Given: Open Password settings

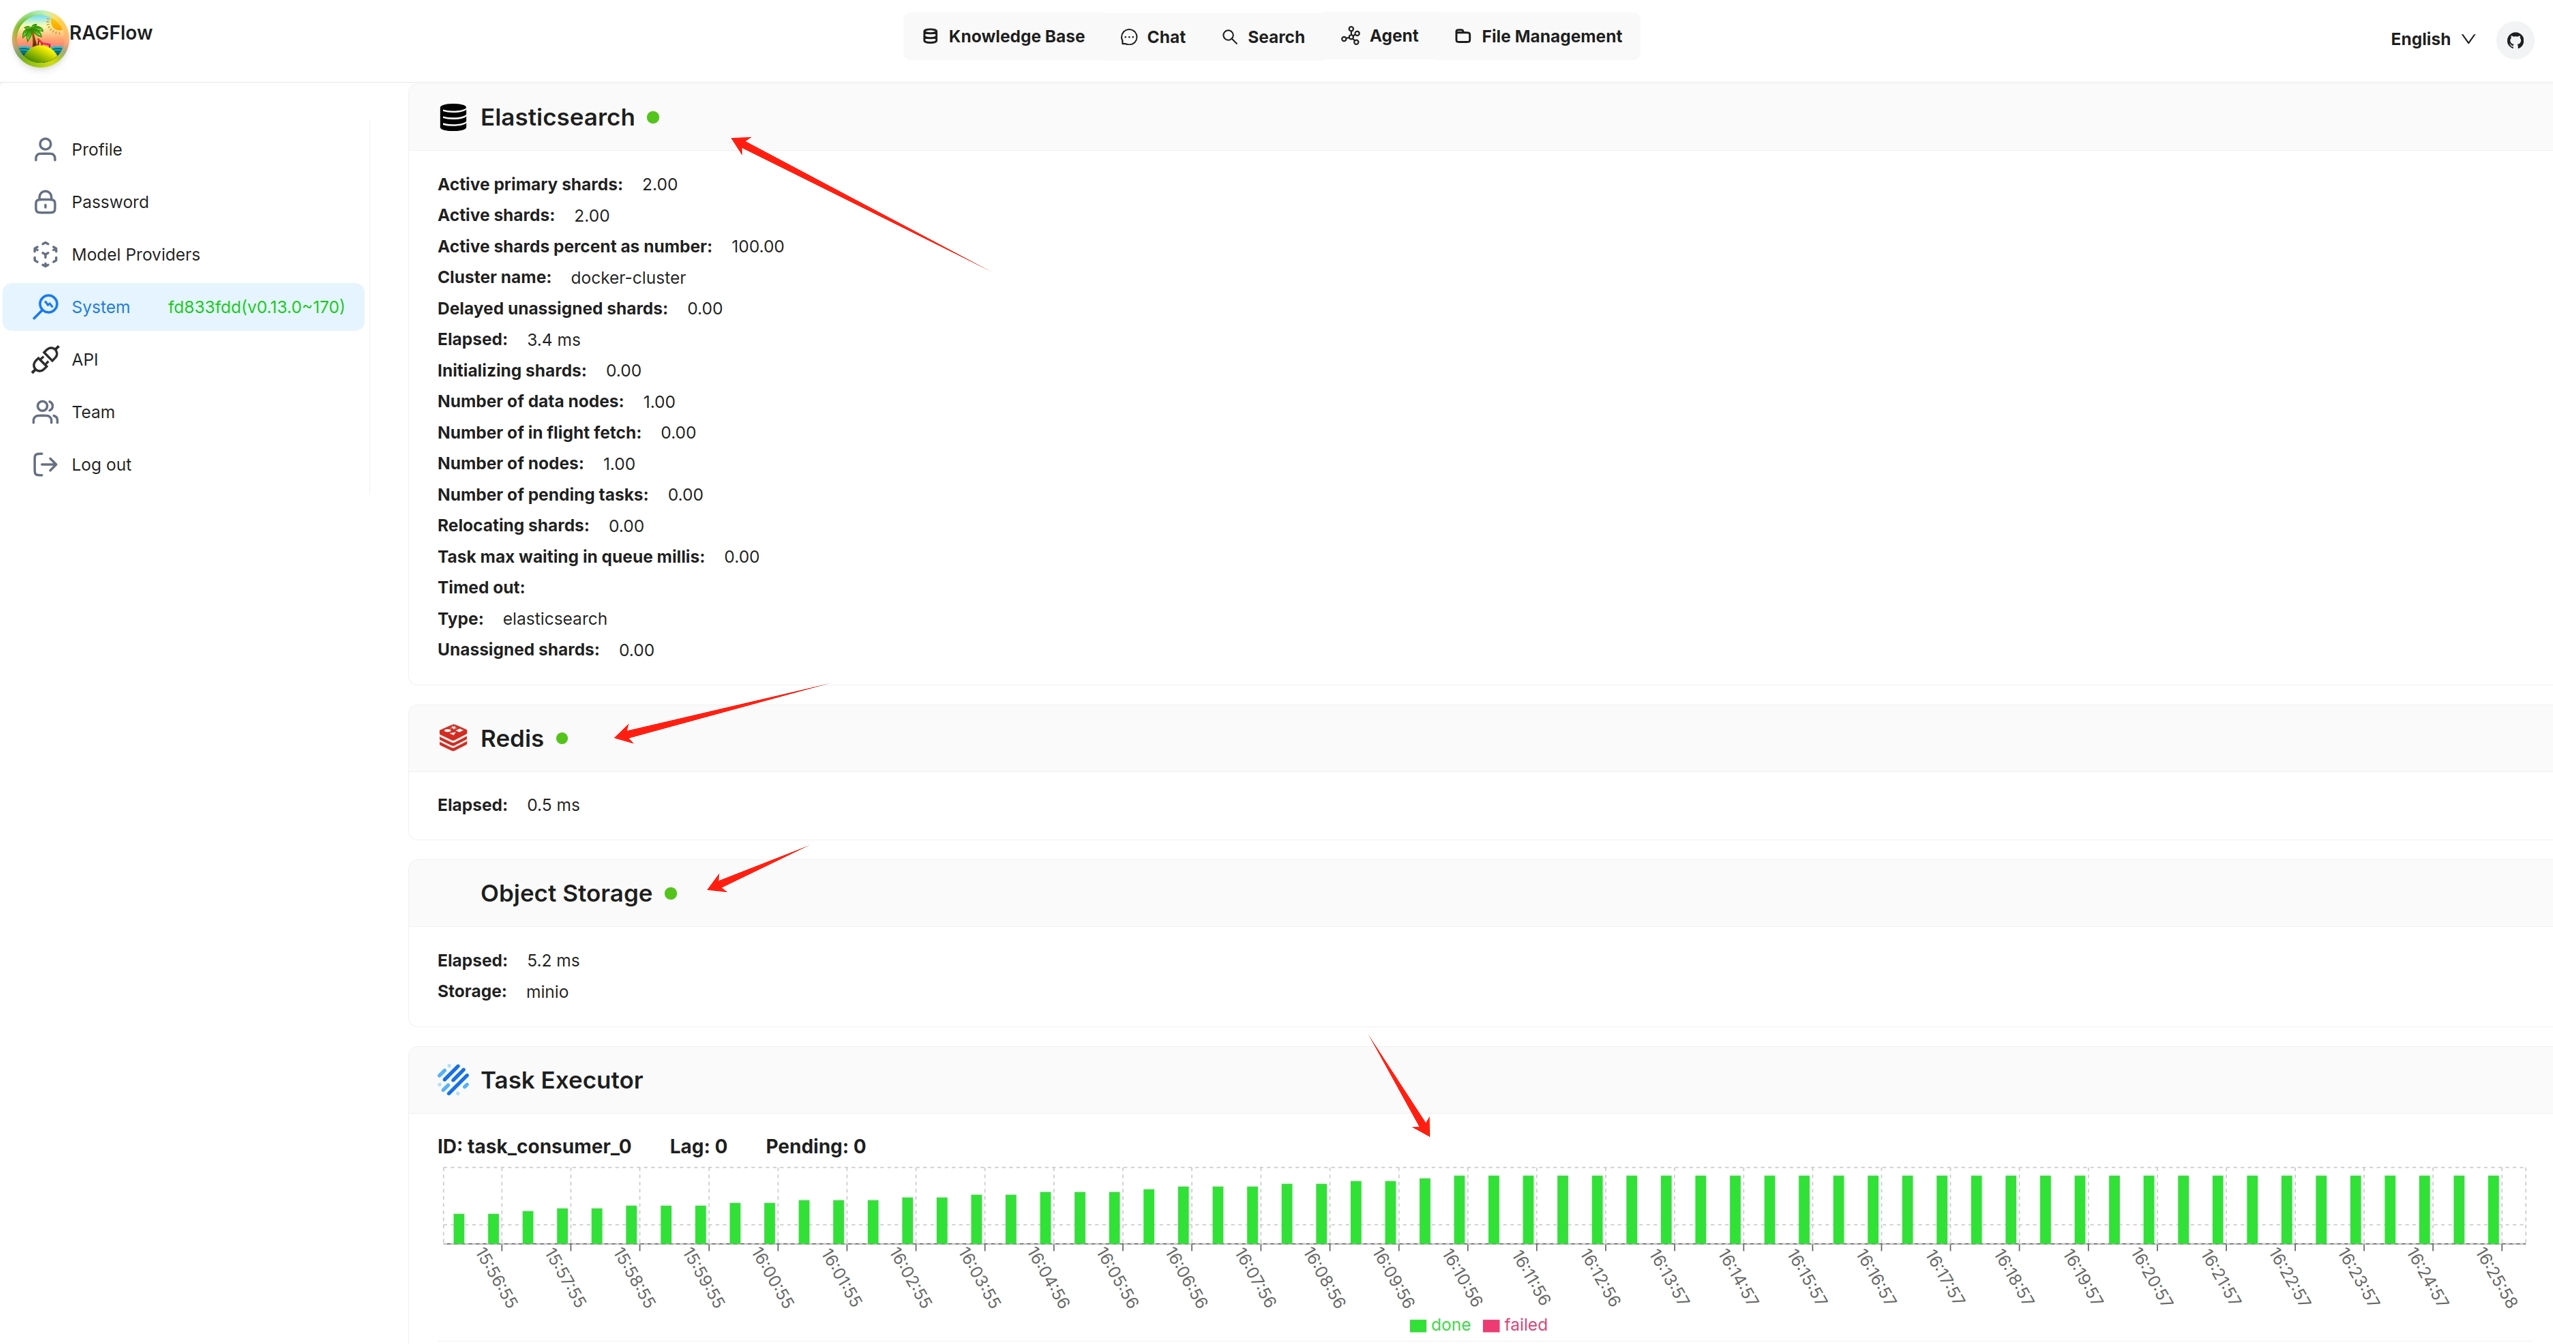Looking at the screenshot, I should [184, 202].
